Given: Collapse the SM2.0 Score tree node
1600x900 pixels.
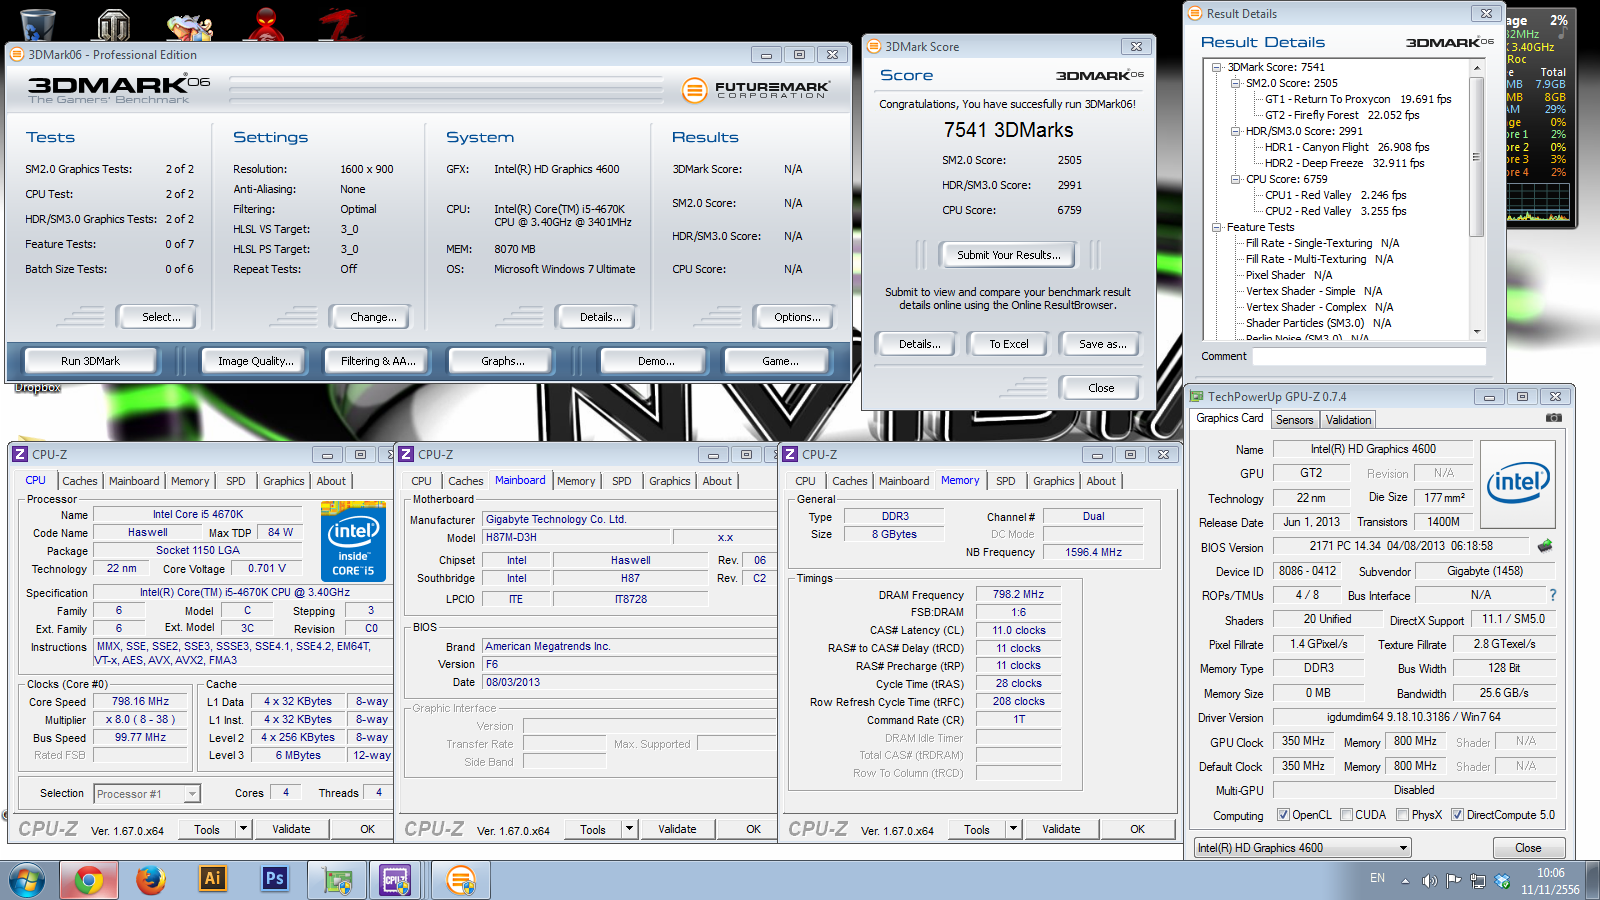Looking at the screenshot, I should click(1236, 83).
